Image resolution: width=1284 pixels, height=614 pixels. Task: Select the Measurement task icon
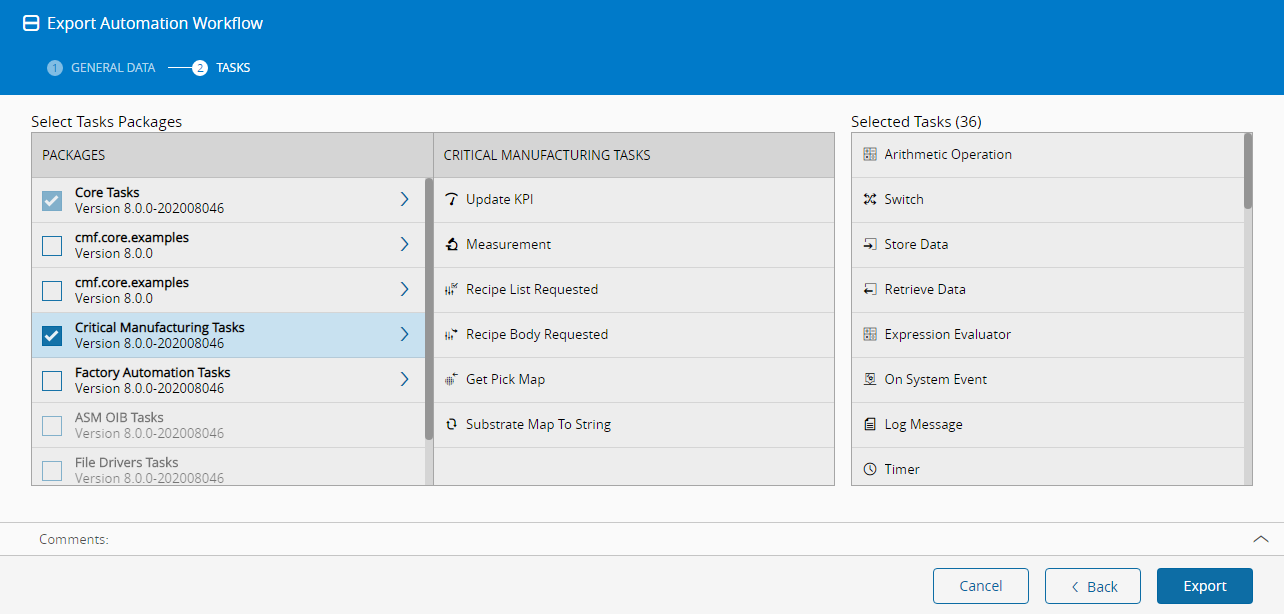pos(451,245)
